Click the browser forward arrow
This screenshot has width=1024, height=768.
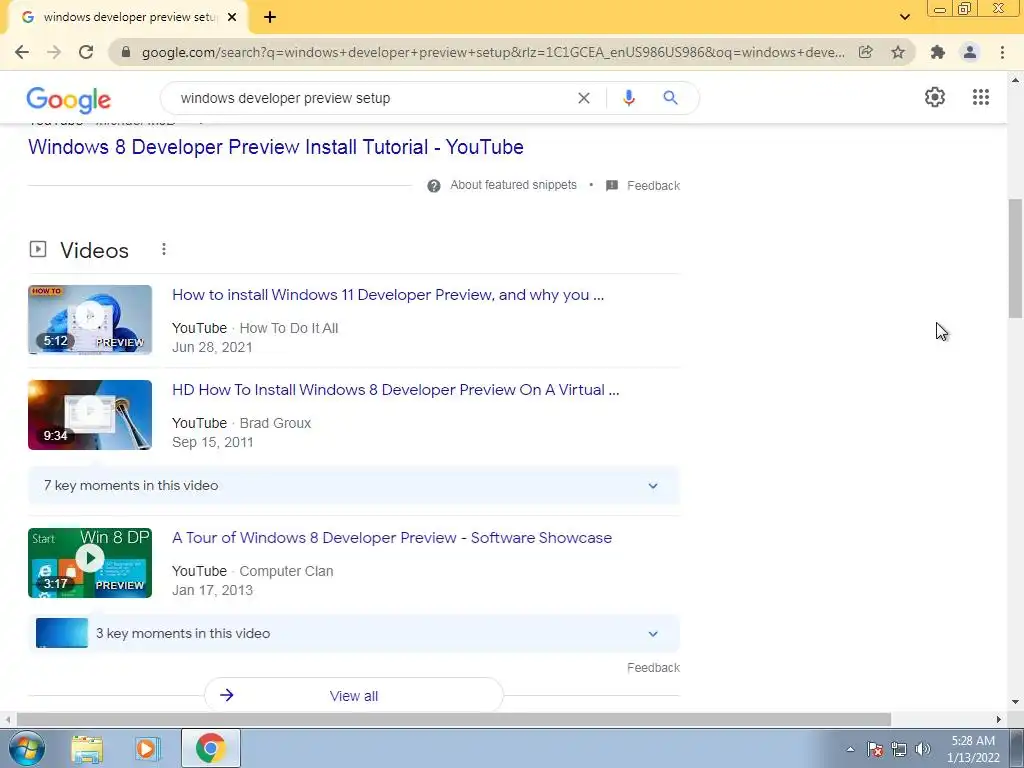(54, 52)
